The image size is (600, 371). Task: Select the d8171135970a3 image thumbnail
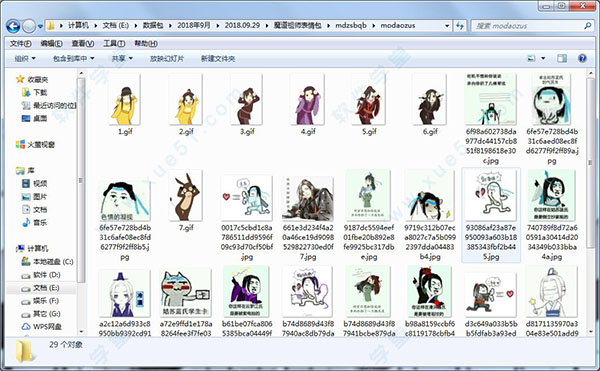tap(551, 292)
